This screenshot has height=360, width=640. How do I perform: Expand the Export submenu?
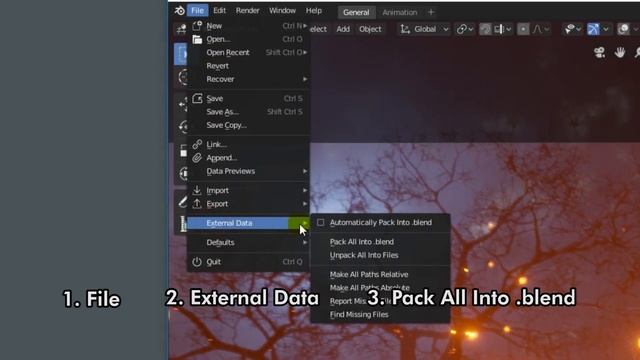click(248, 204)
